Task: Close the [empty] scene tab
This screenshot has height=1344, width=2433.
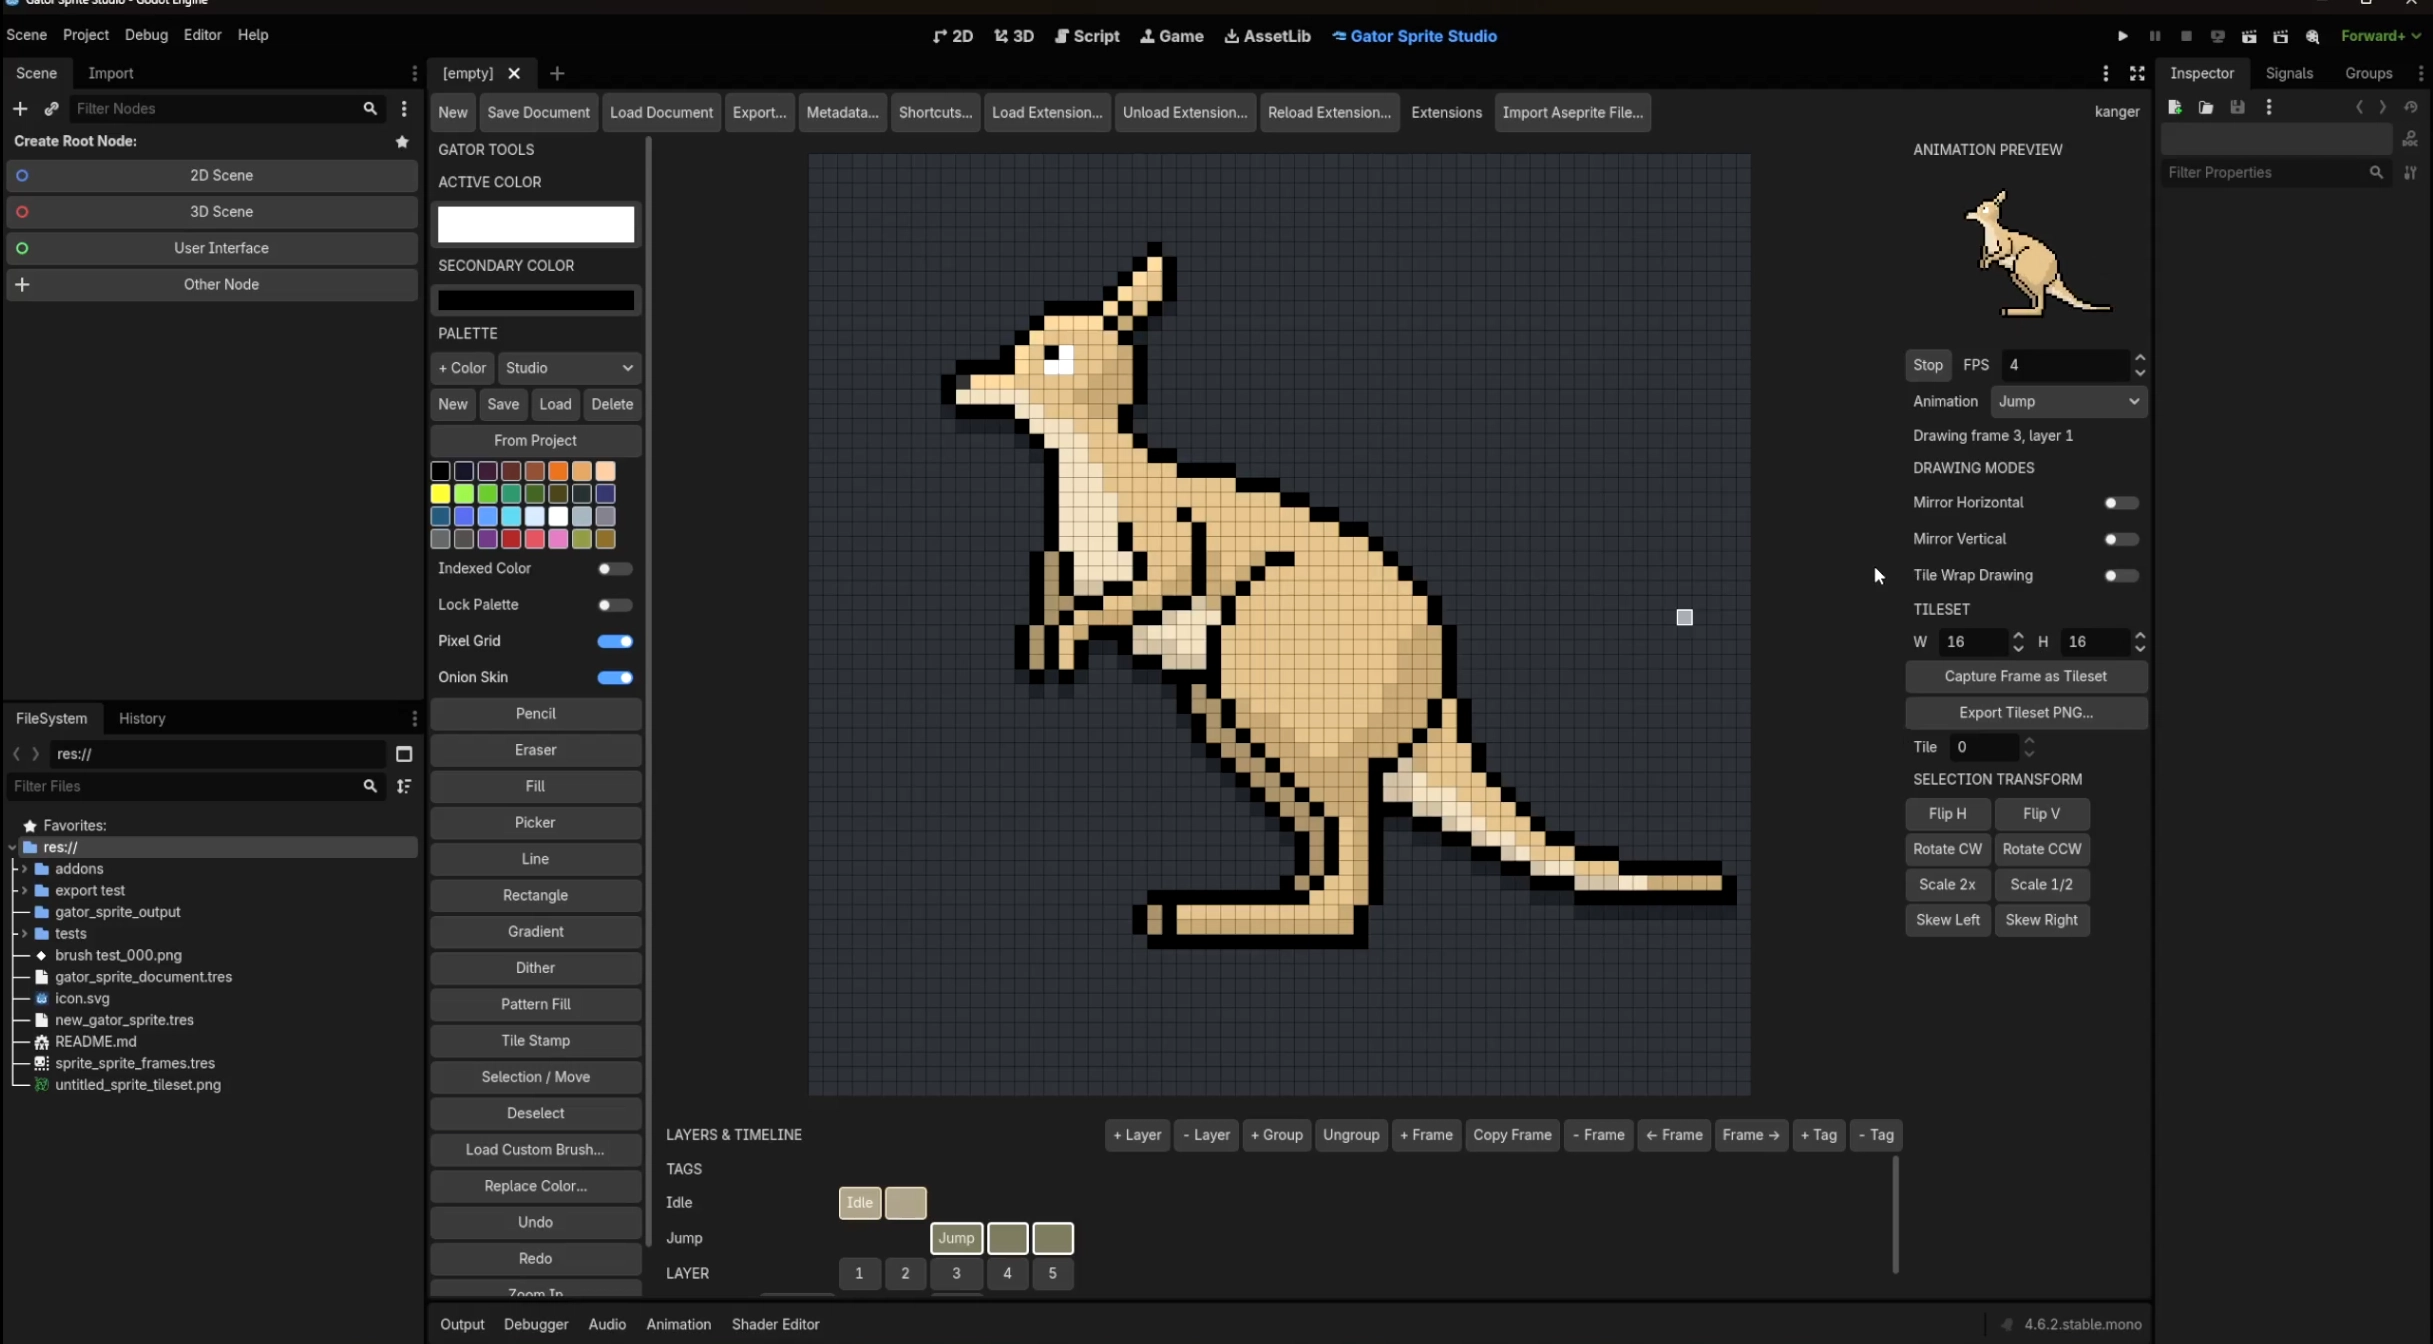Action: coord(514,73)
